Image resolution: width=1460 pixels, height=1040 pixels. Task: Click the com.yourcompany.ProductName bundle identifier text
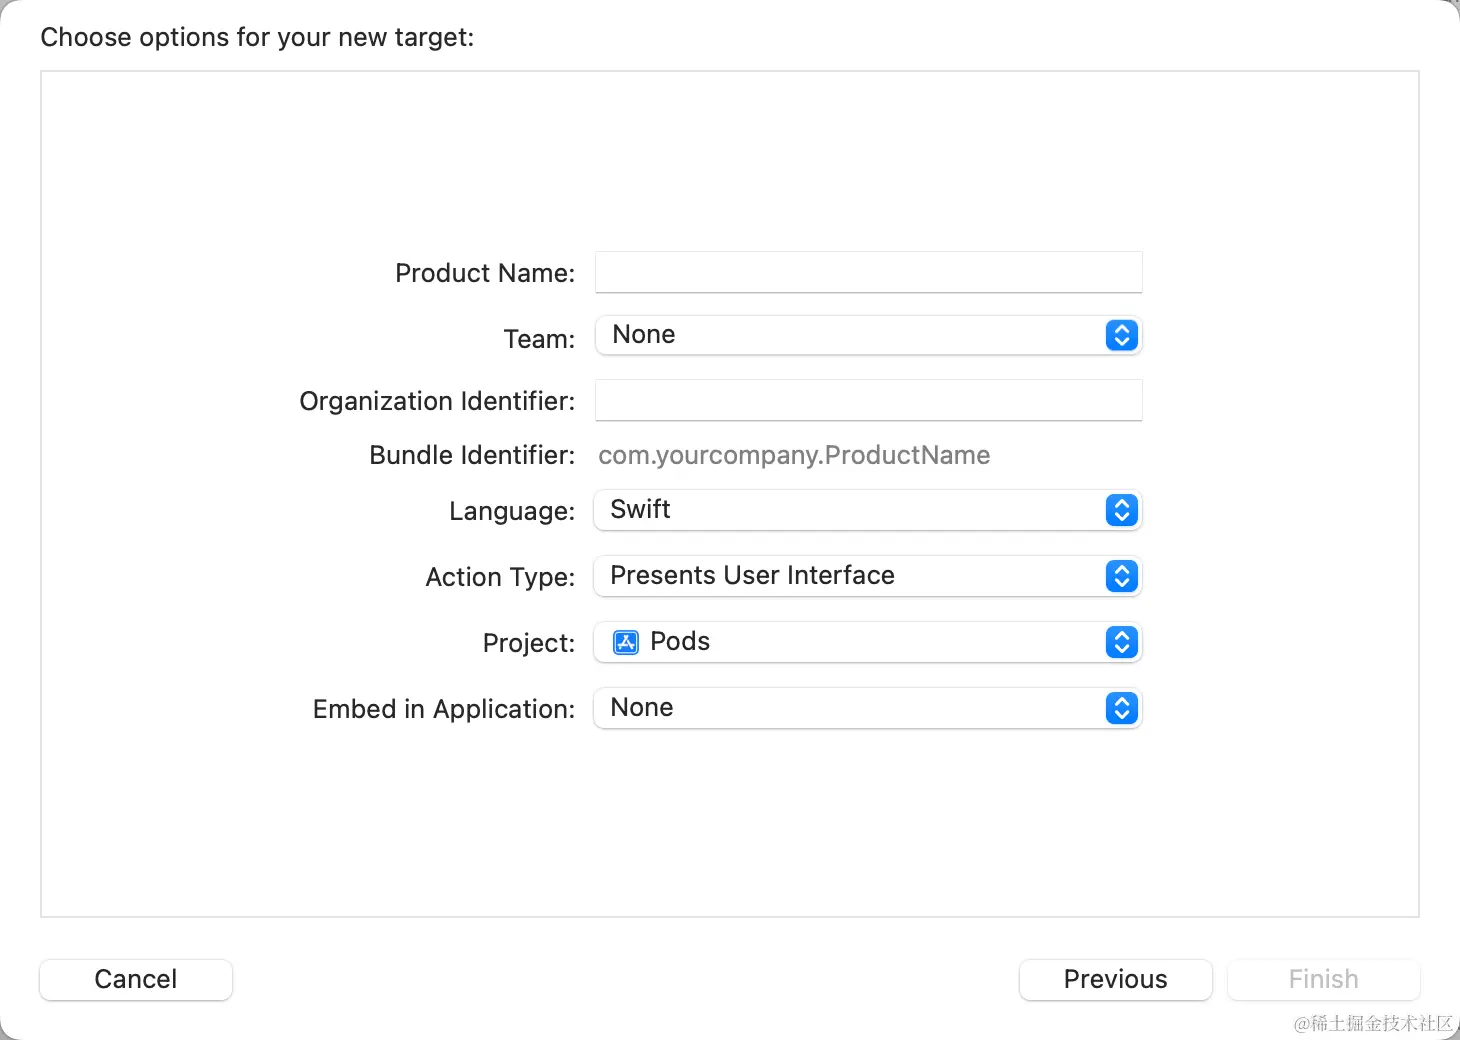click(x=794, y=455)
